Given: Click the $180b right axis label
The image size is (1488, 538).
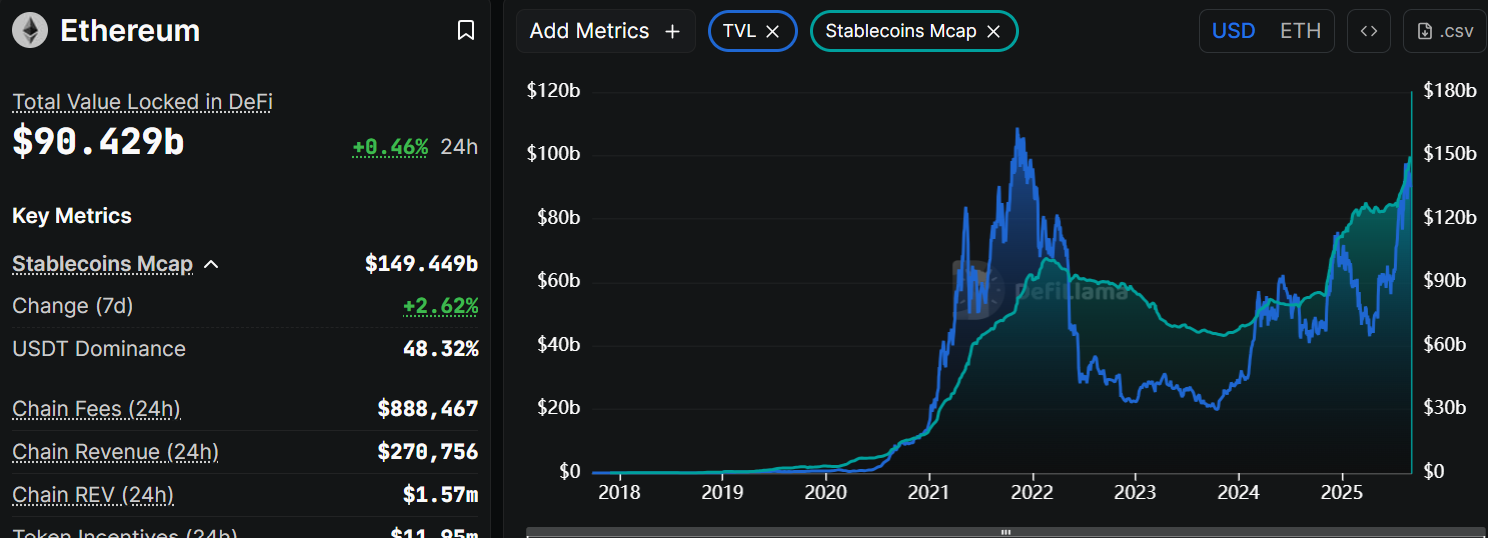Looking at the screenshot, I should tap(1450, 91).
